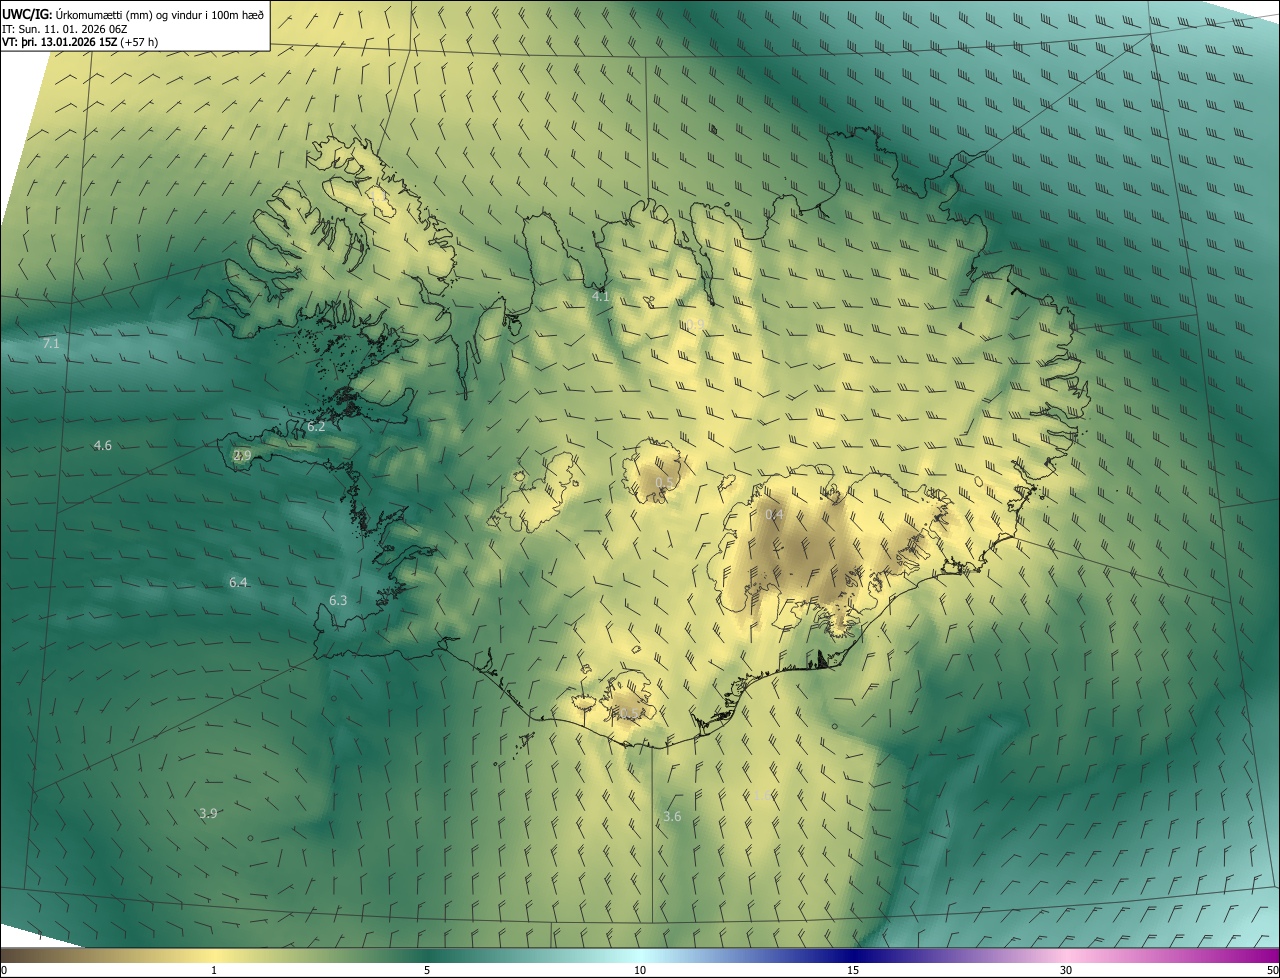This screenshot has height=978, width=1280.
Task: Select the 6.3 value label
Action: 338,601
